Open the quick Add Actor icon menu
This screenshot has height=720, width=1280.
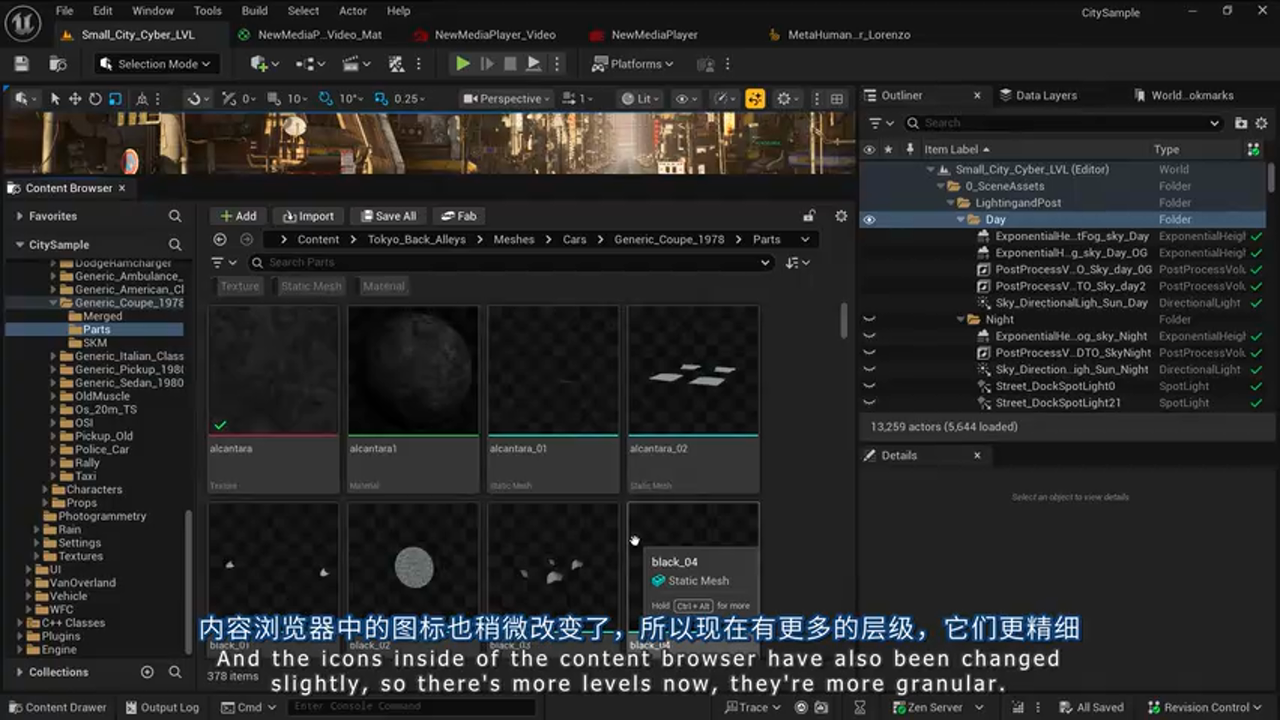(256, 62)
